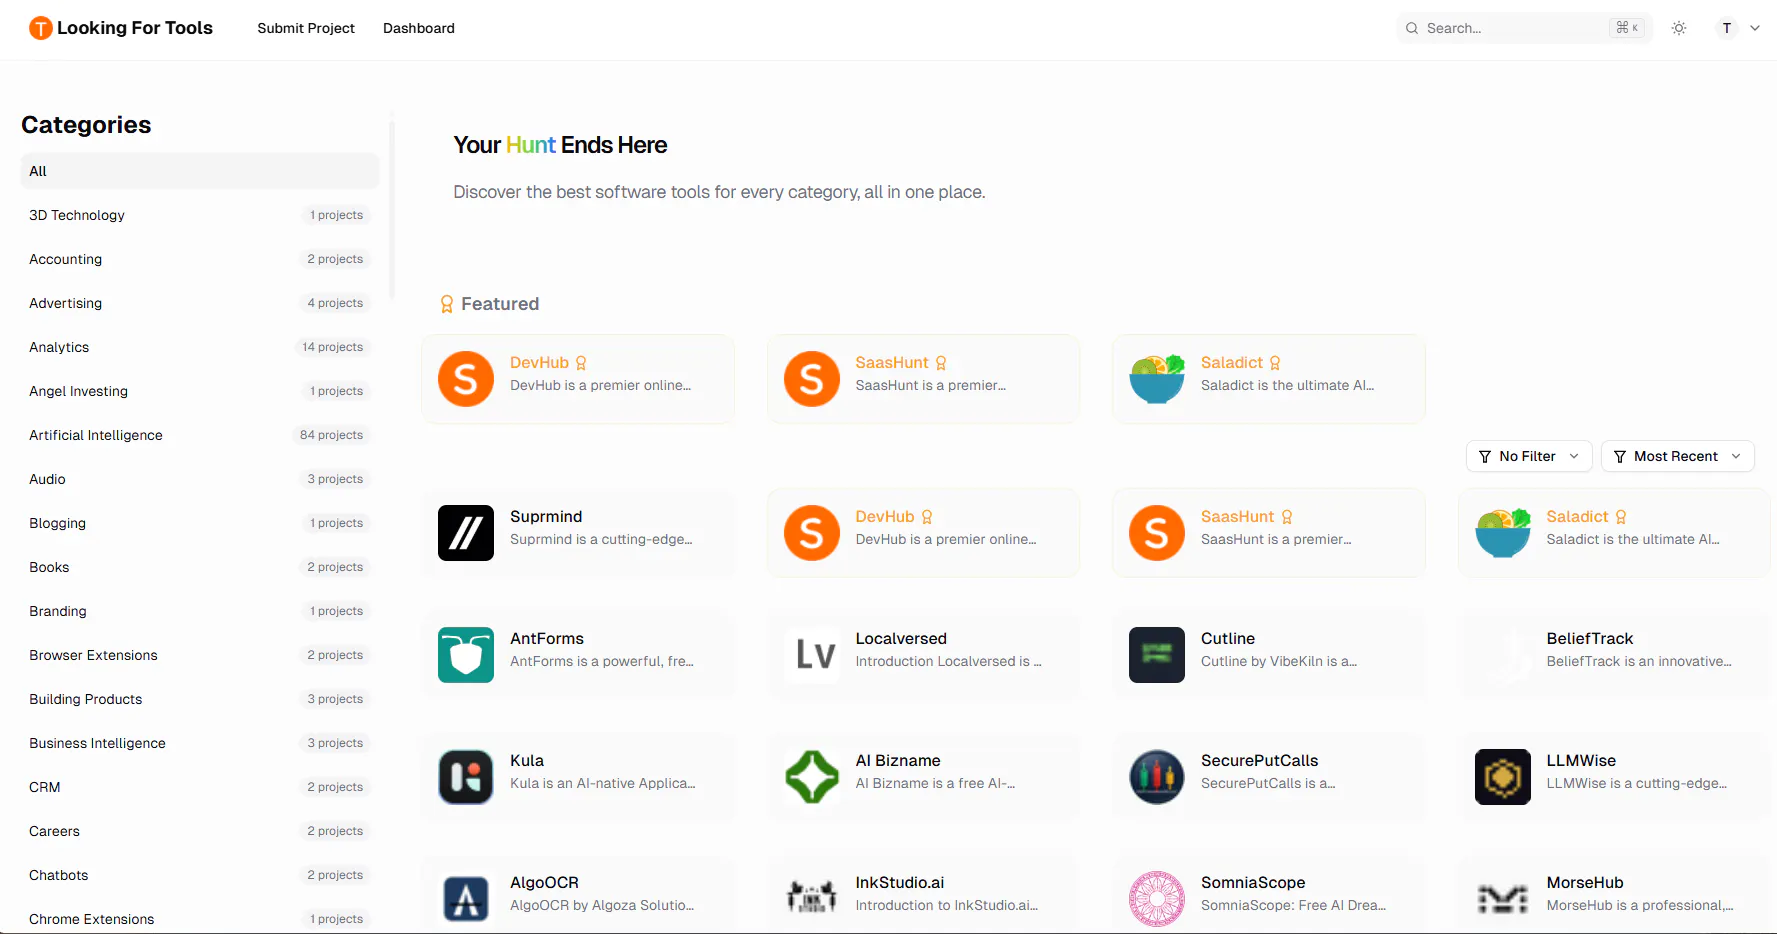Open the Angel Investing category

200,391
